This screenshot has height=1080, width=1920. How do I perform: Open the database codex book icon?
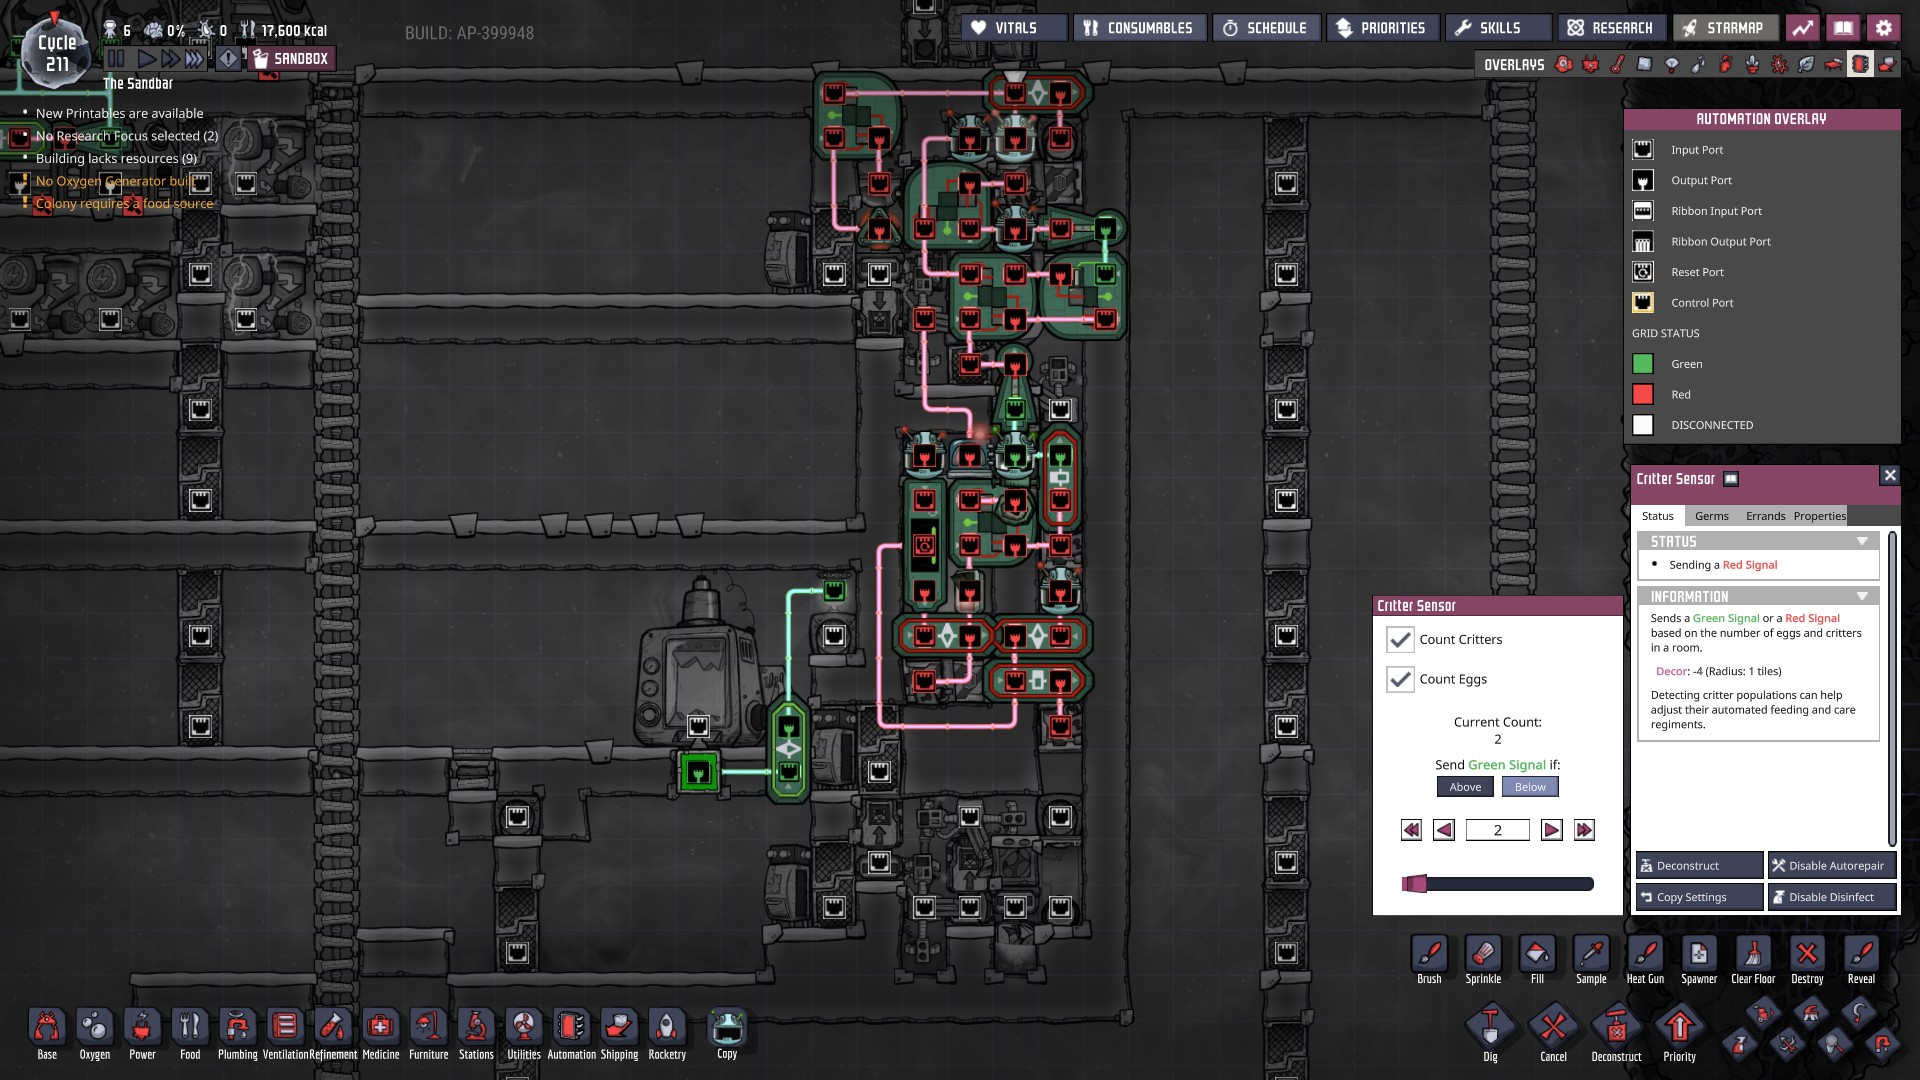click(x=1843, y=28)
